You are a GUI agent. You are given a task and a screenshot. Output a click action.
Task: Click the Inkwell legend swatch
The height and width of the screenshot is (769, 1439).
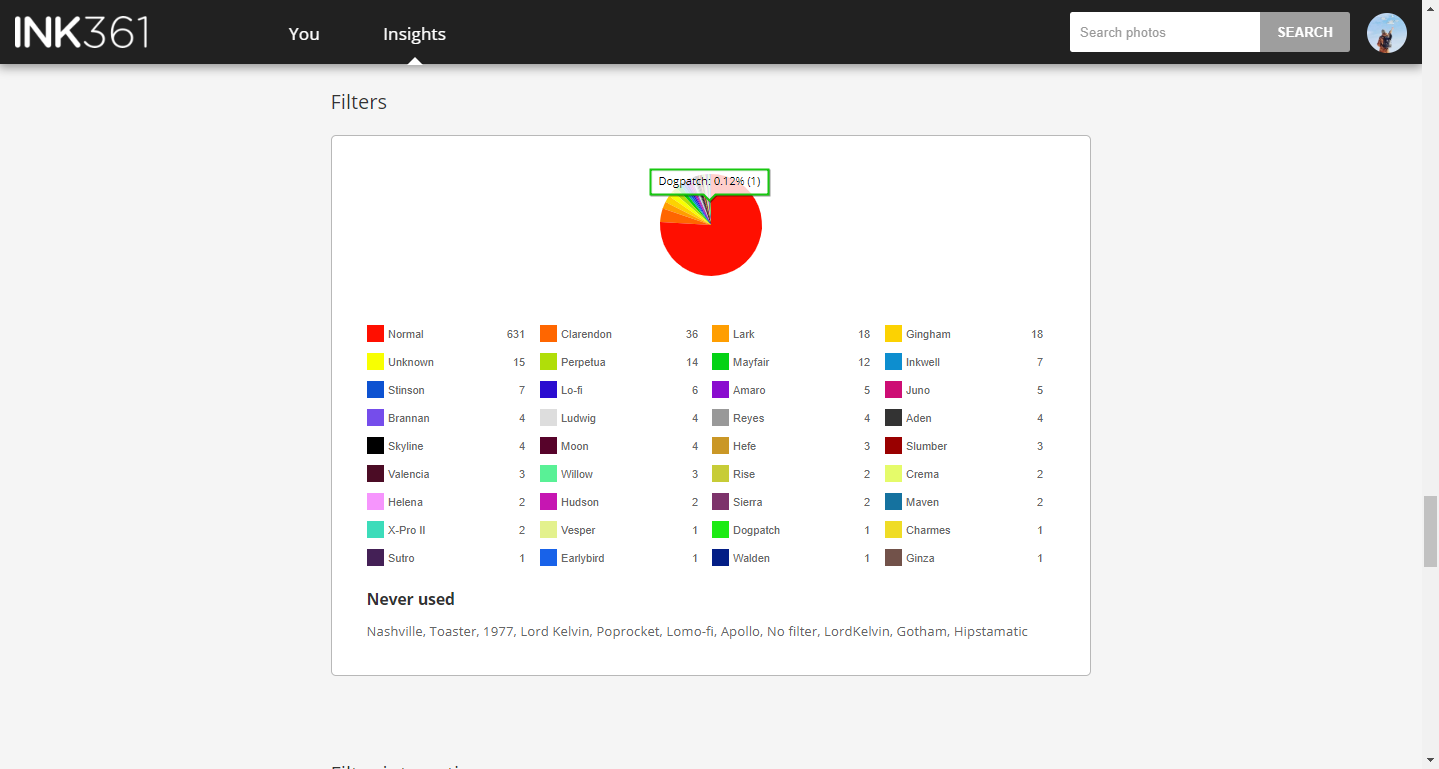(x=893, y=362)
